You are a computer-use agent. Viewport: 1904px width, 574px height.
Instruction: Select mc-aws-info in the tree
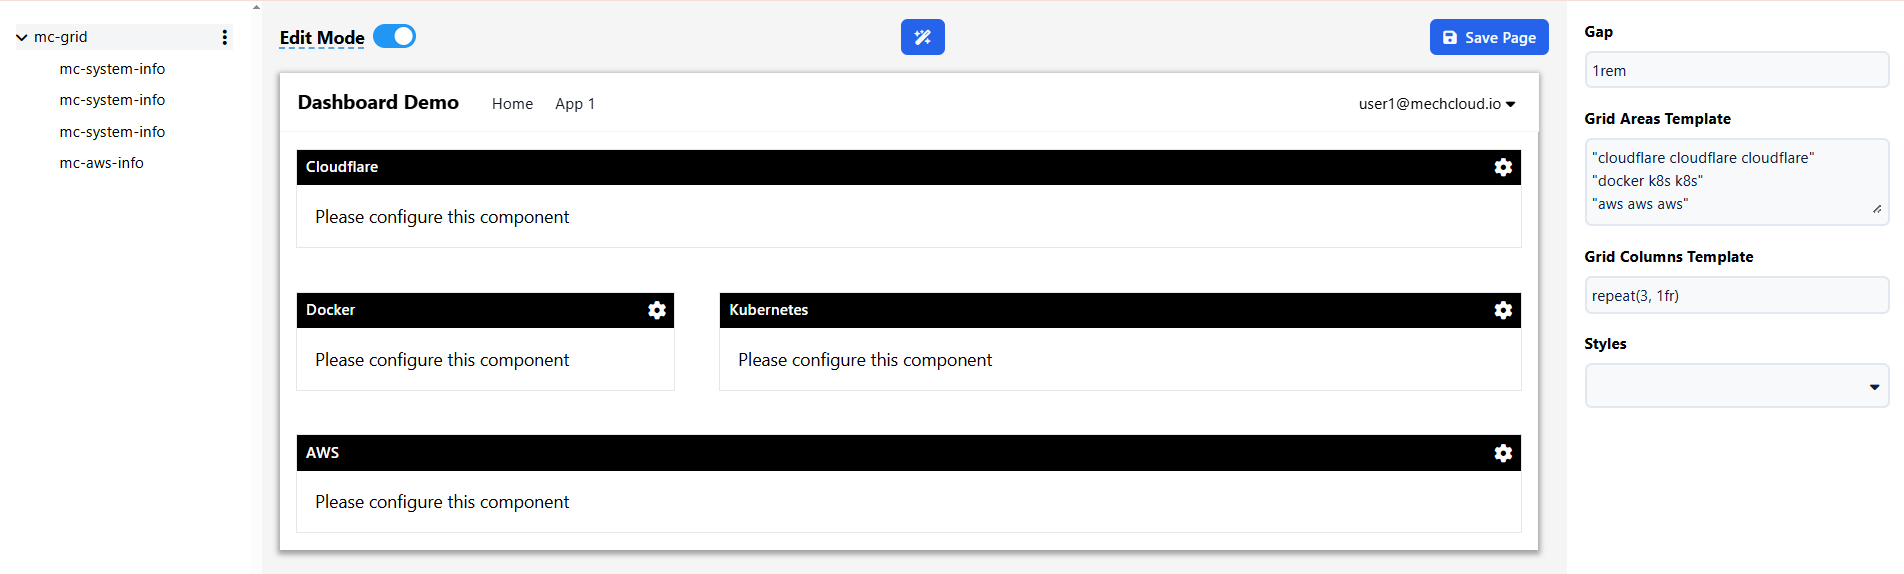pyautogui.click(x=102, y=163)
